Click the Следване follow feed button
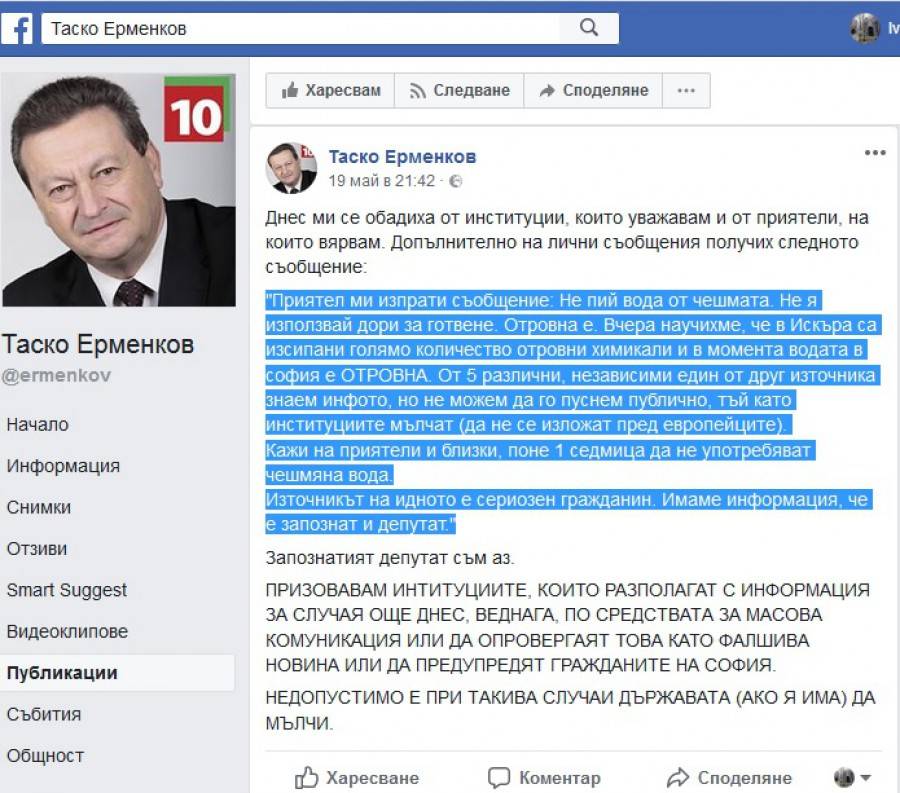The width and height of the screenshot is (900, 793). (x=459, y=91)
